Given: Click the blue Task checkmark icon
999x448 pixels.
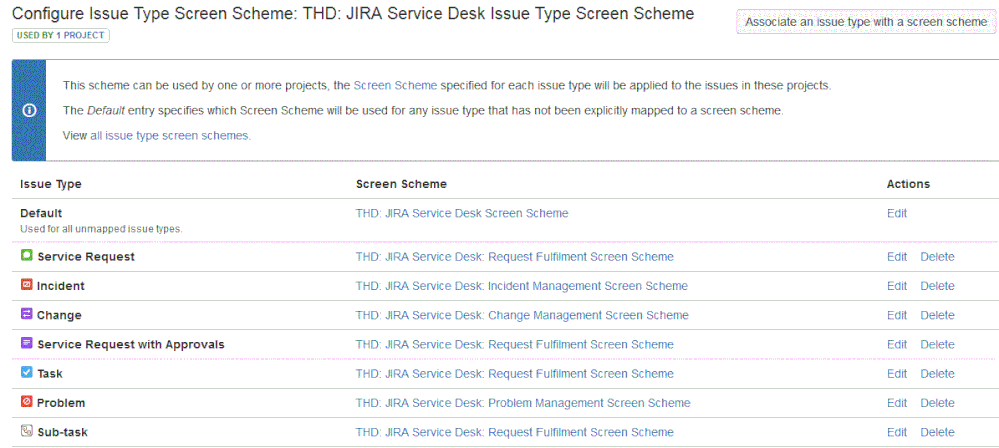Looking at the screenshot, I should pos(26,373).
